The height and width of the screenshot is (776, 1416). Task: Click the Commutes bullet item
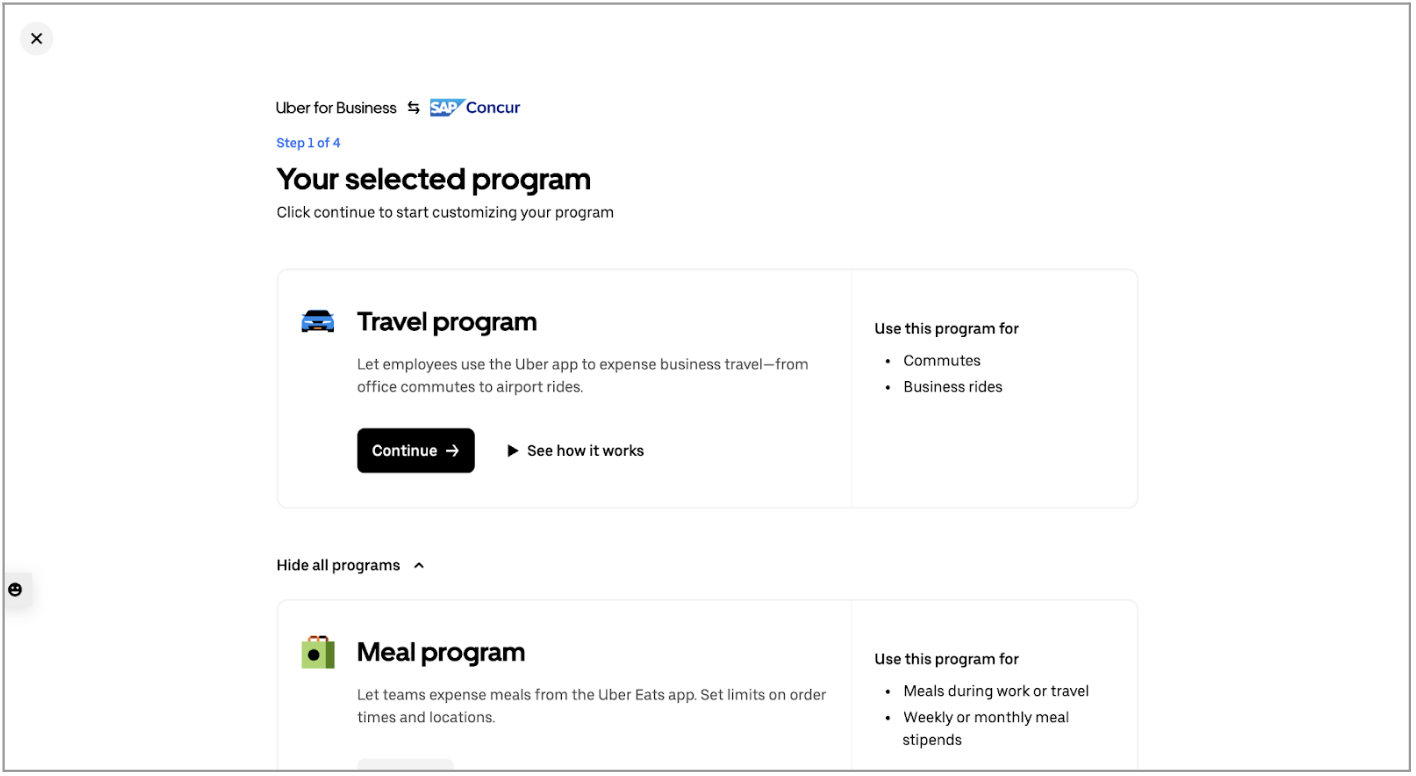tap(941, 360)
